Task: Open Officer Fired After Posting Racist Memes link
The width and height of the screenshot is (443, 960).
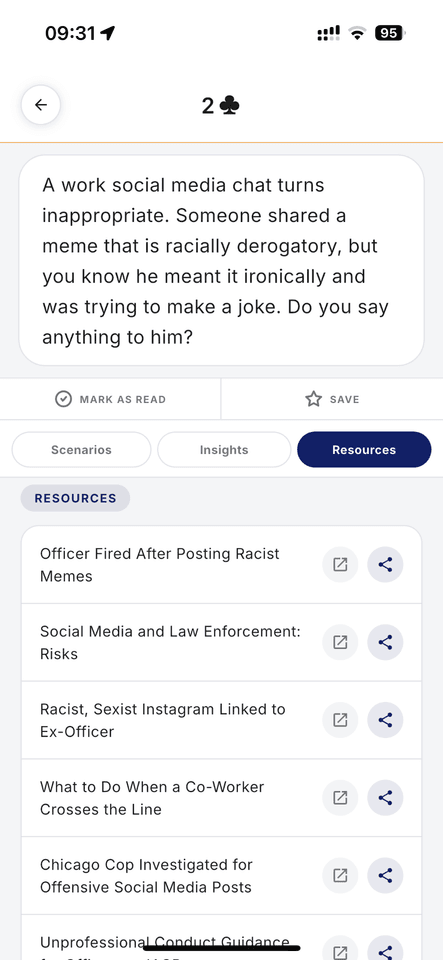Action: coord(160,564)
